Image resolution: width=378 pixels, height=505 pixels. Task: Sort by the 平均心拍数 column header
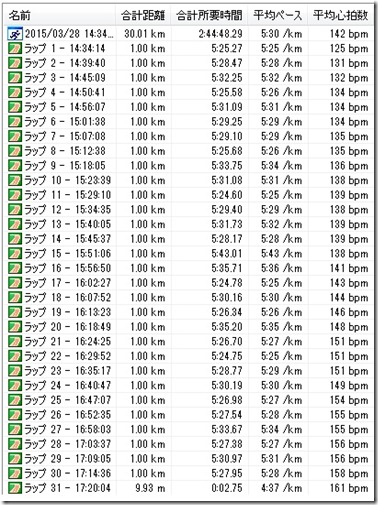point(340,16)
